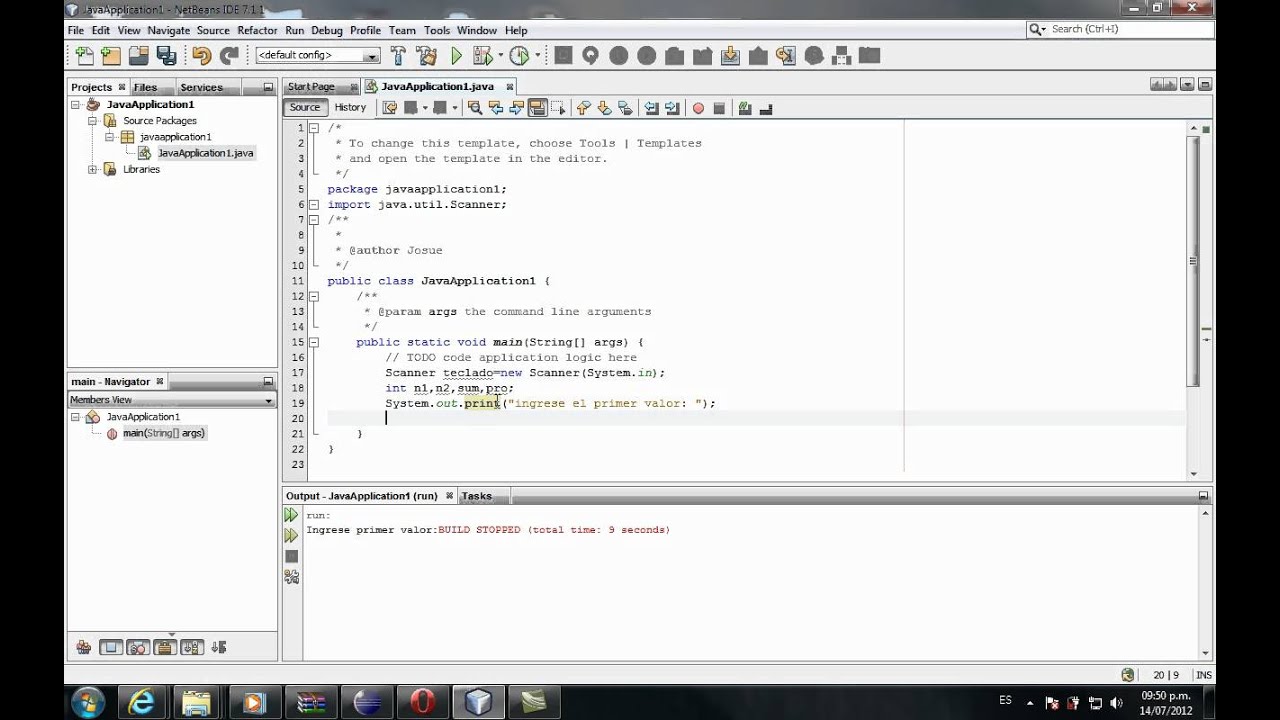Collapse the JavaApplication1 project node

pyautogui.click(x=76, y=104)
